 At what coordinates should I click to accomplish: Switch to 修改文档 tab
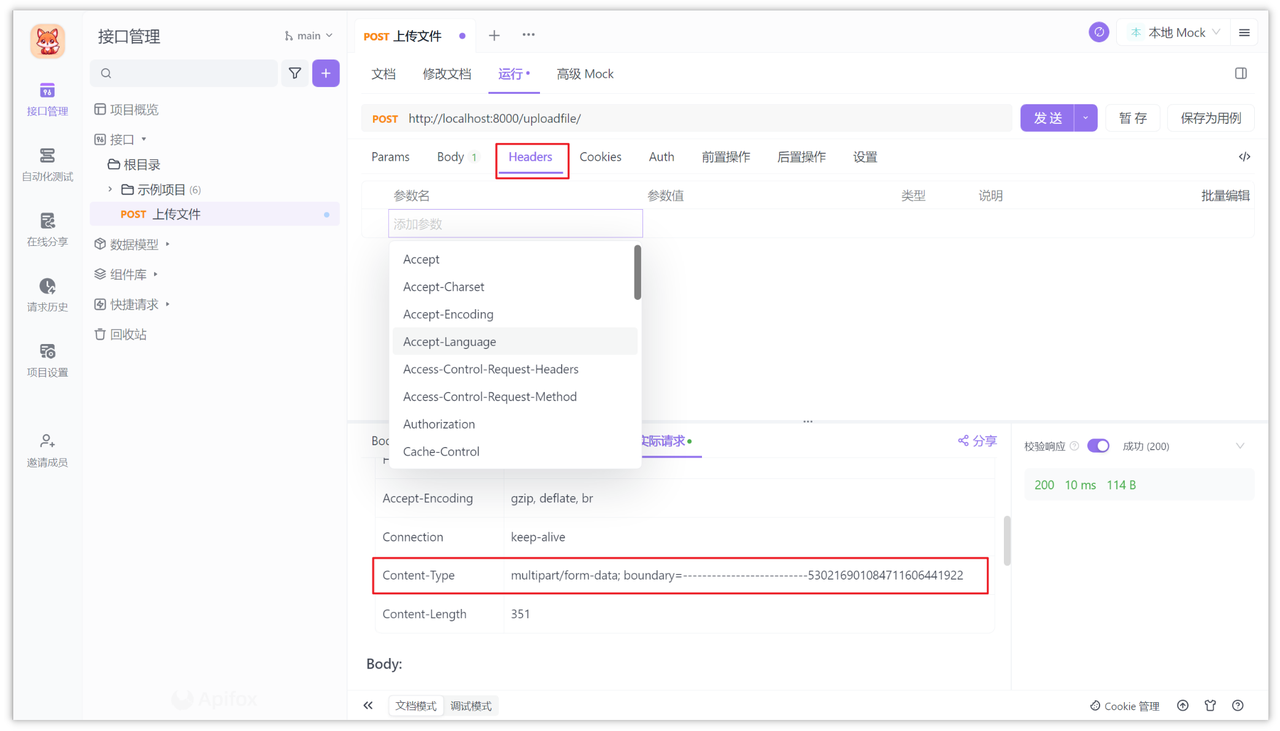447,74
